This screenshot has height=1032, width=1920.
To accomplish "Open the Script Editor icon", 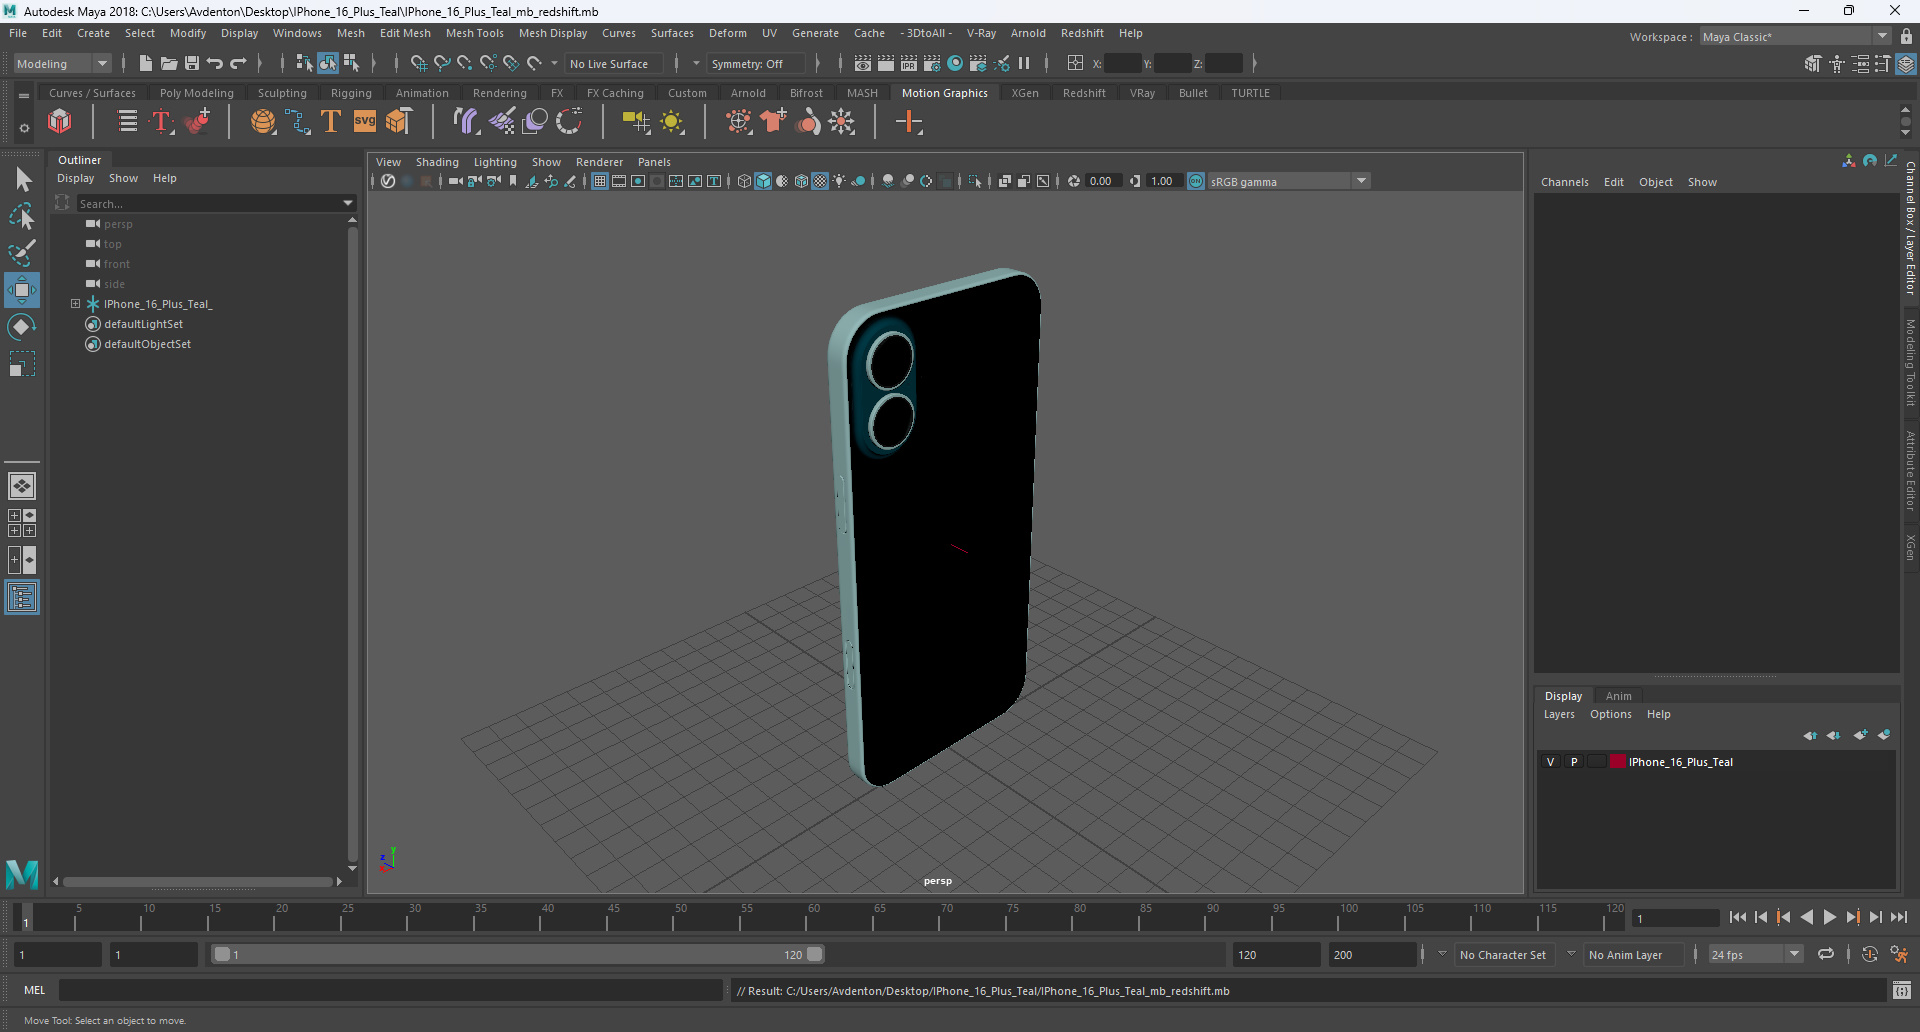I will (x=1902, y=991).
